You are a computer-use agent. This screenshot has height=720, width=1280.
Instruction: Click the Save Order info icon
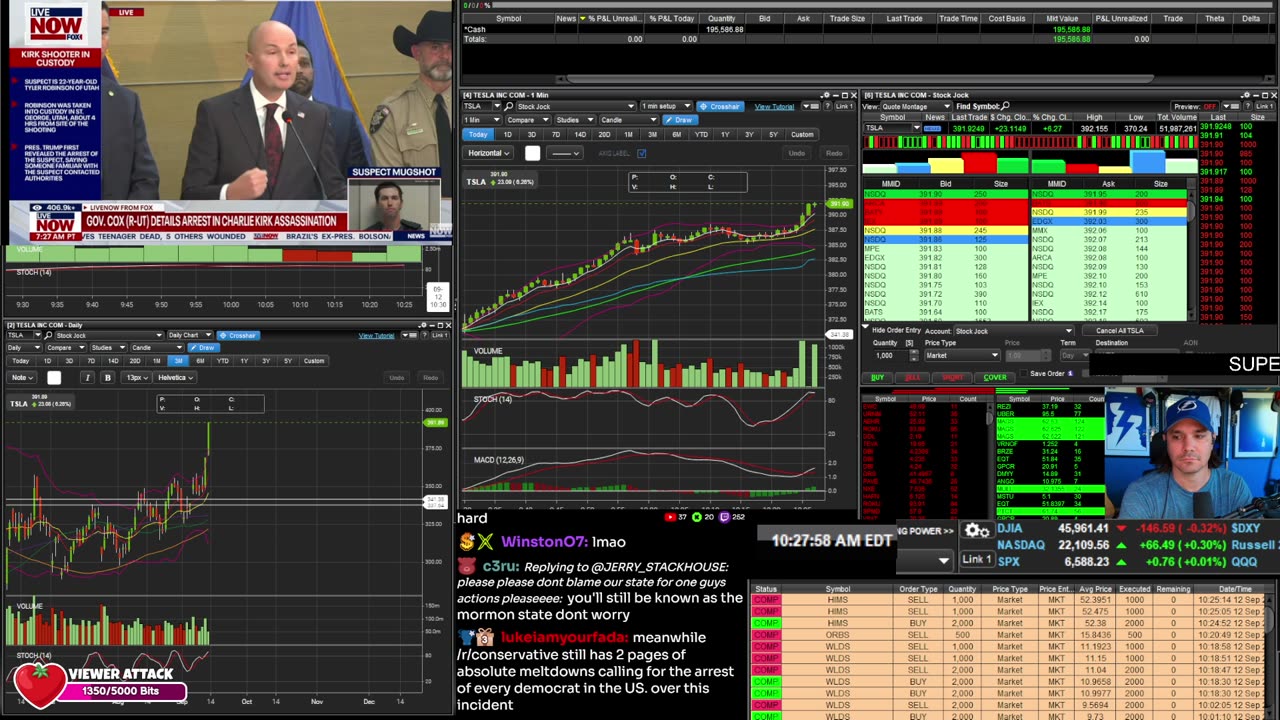click(1070, 373)
